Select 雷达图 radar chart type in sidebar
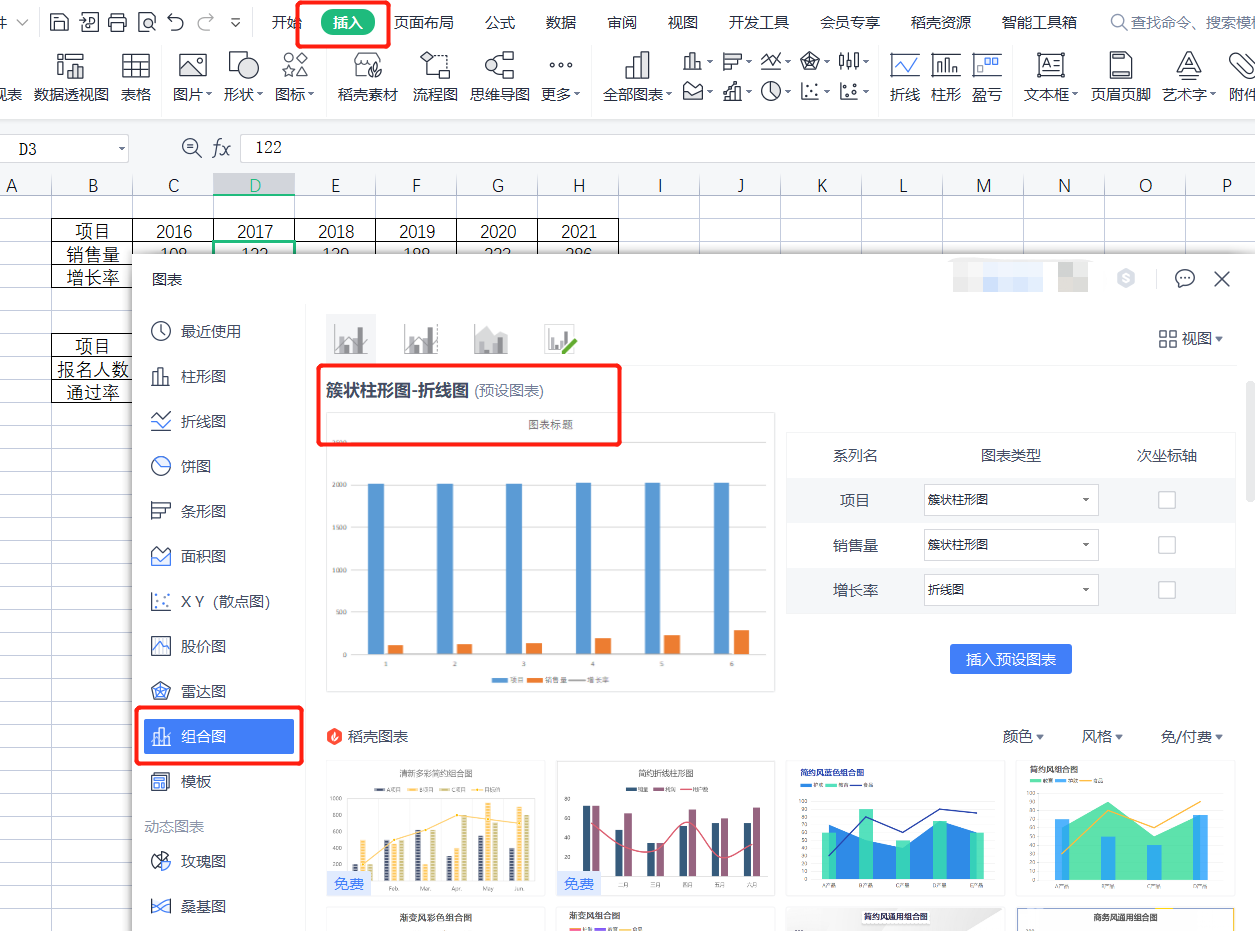The height and width of the screenshot is (931, 1255). (x=203, y=691)
